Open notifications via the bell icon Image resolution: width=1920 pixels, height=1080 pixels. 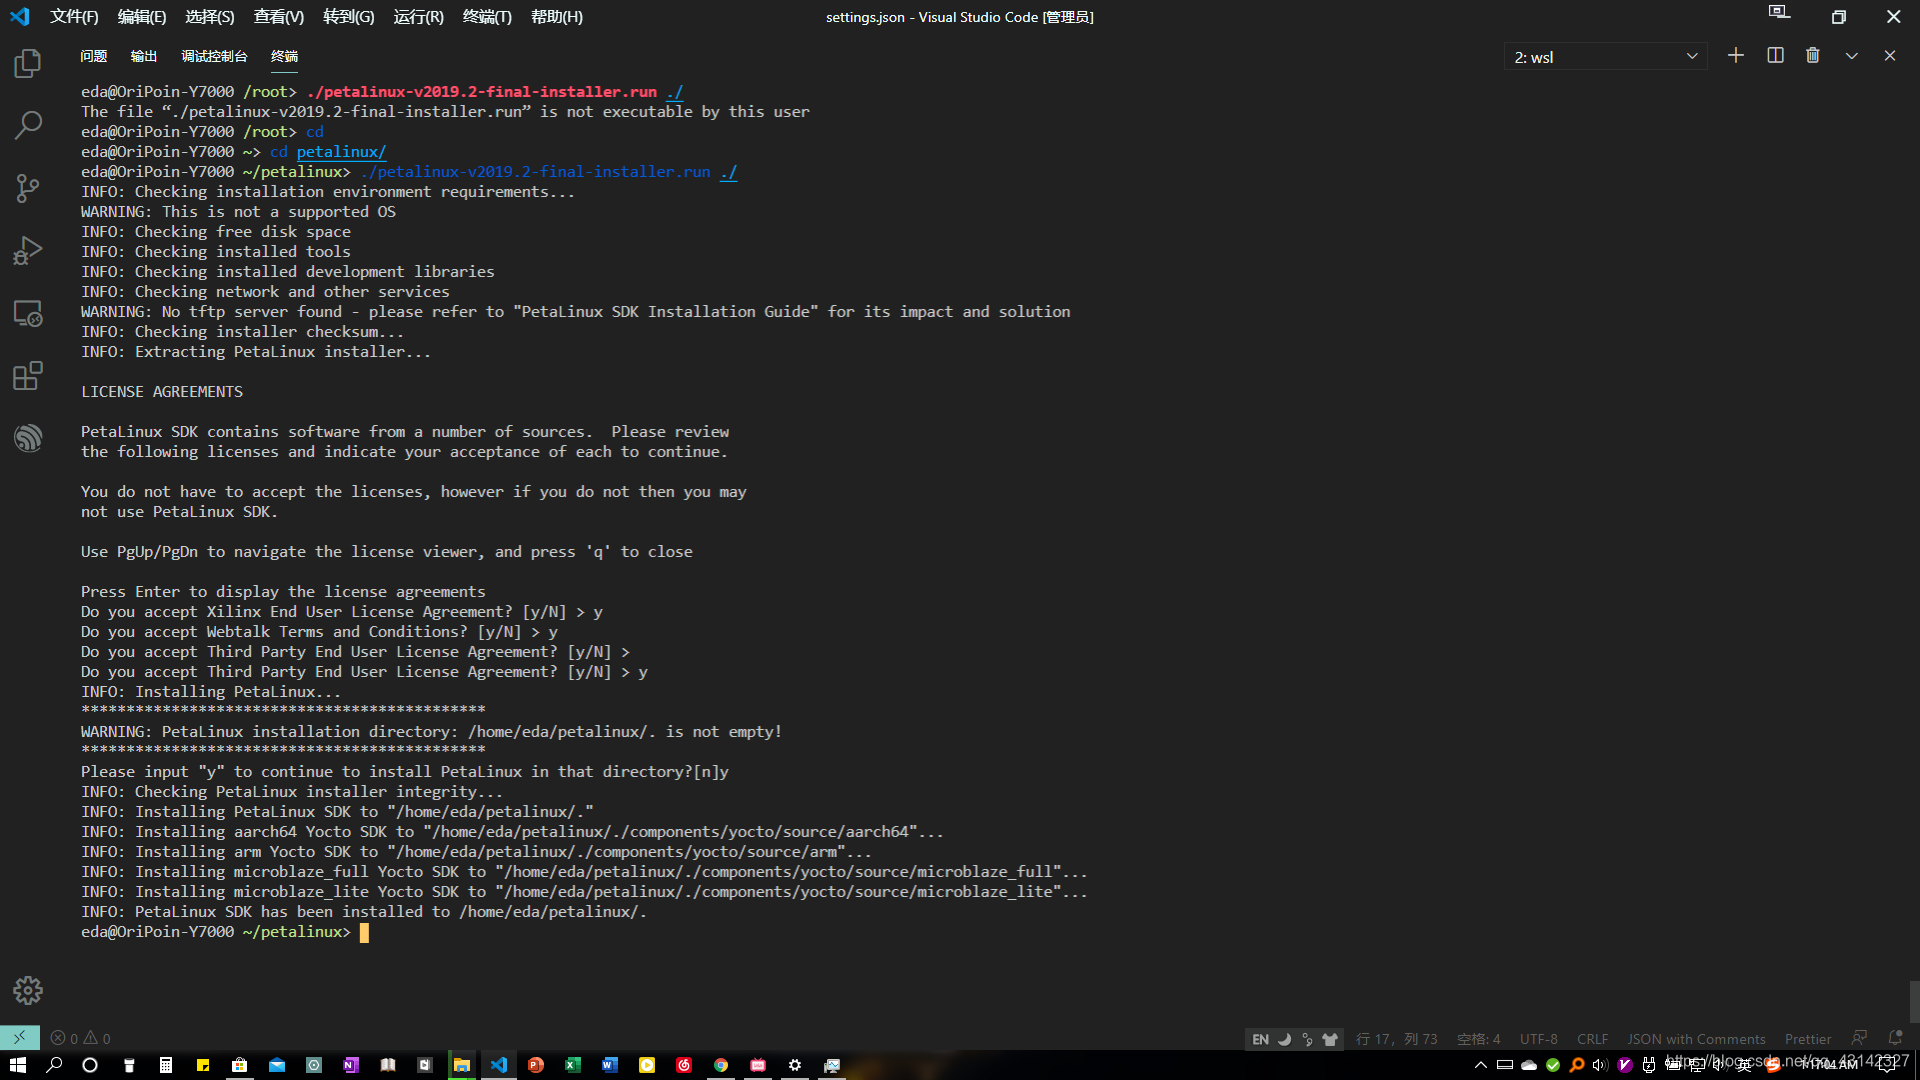[1896, 1038]
